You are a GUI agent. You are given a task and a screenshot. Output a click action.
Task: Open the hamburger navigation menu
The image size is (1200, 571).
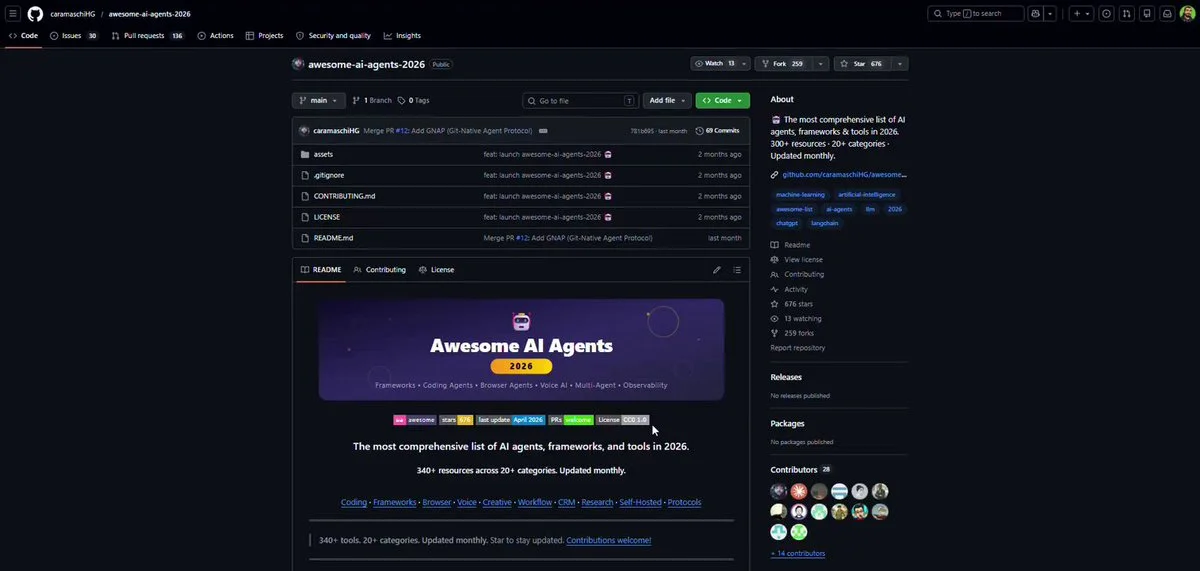click(13, 14)
